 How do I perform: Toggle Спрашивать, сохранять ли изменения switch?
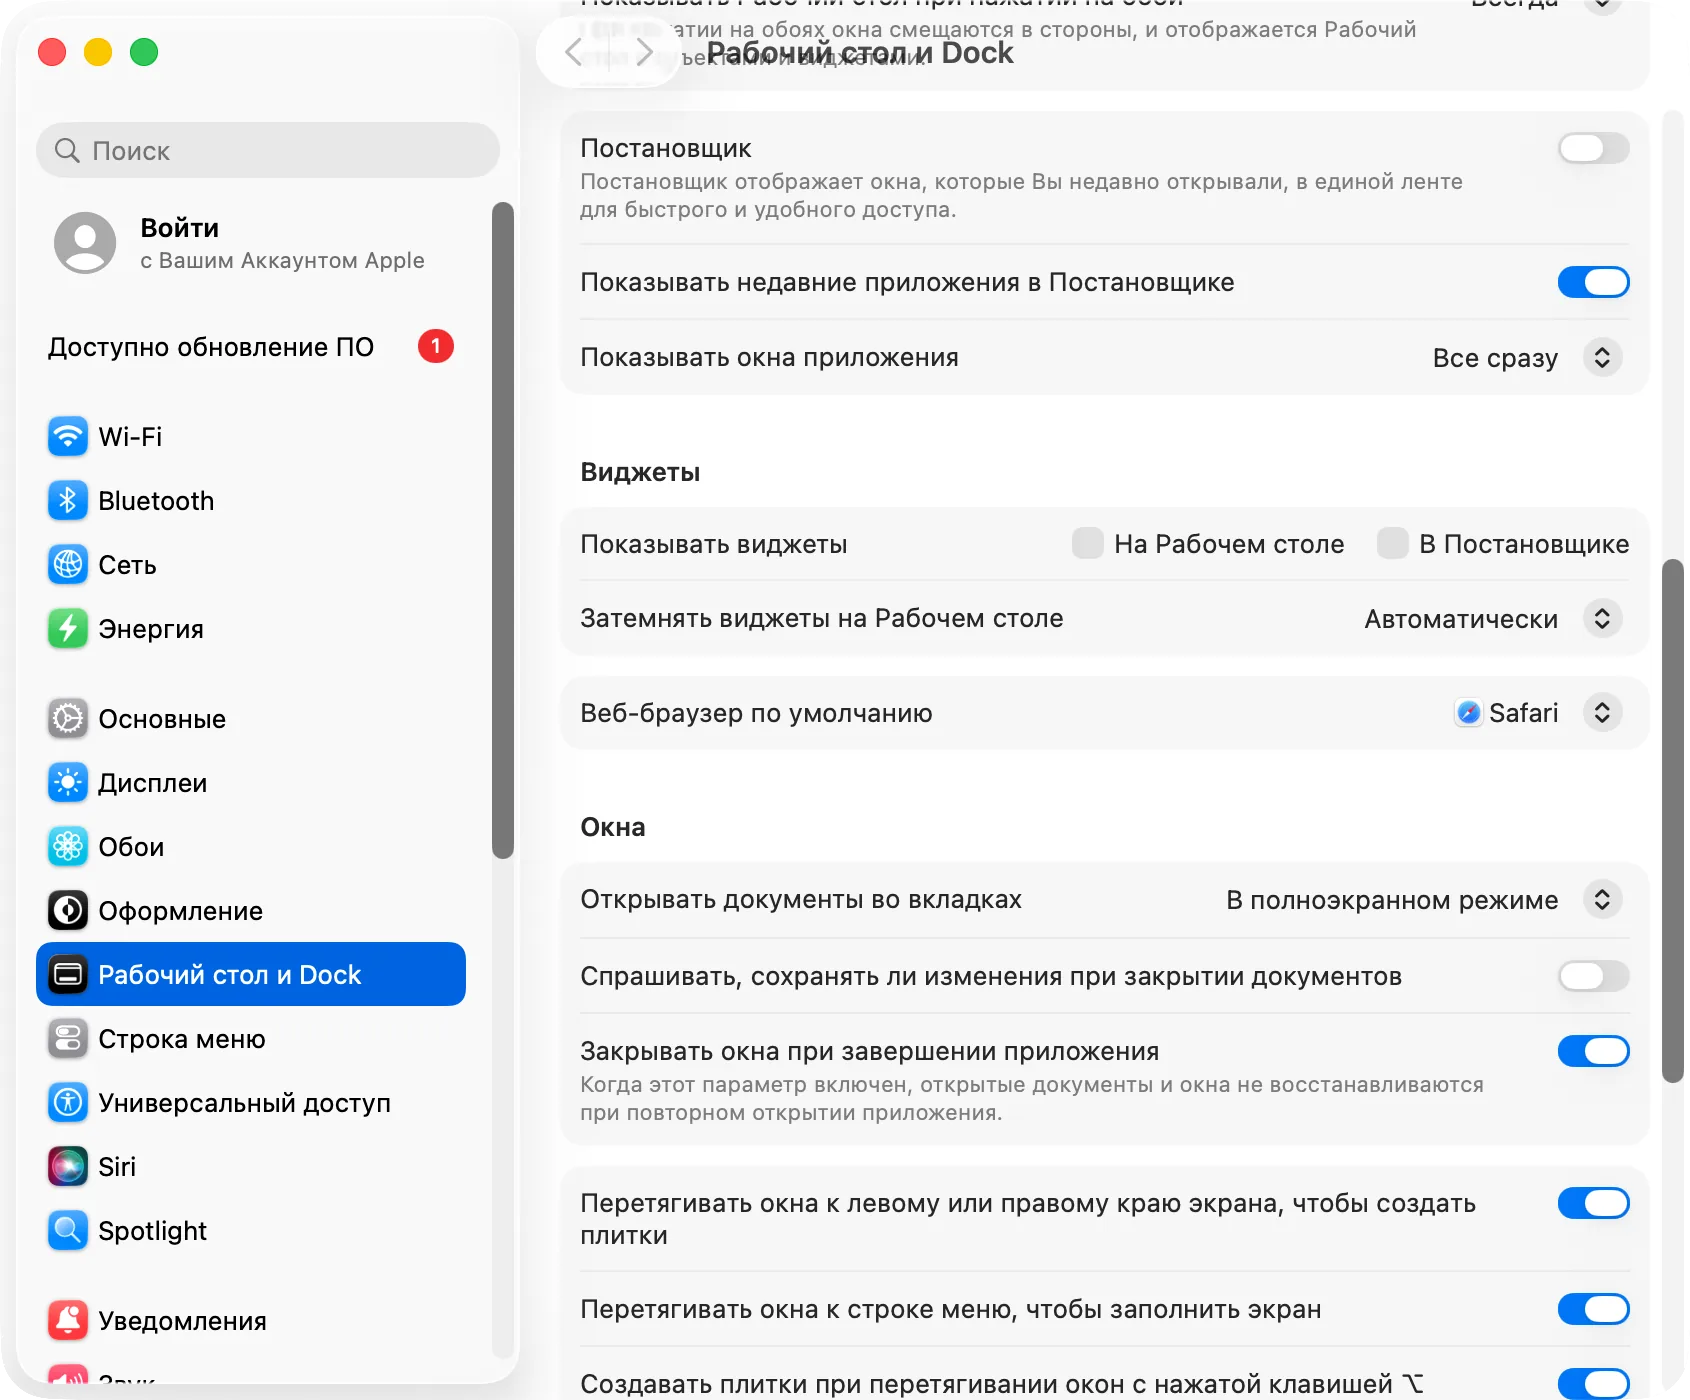[x=1593, y=975]
